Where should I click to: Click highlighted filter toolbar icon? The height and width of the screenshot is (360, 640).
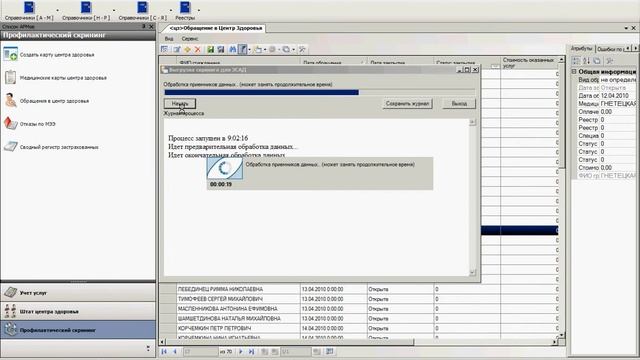point(243,49)
